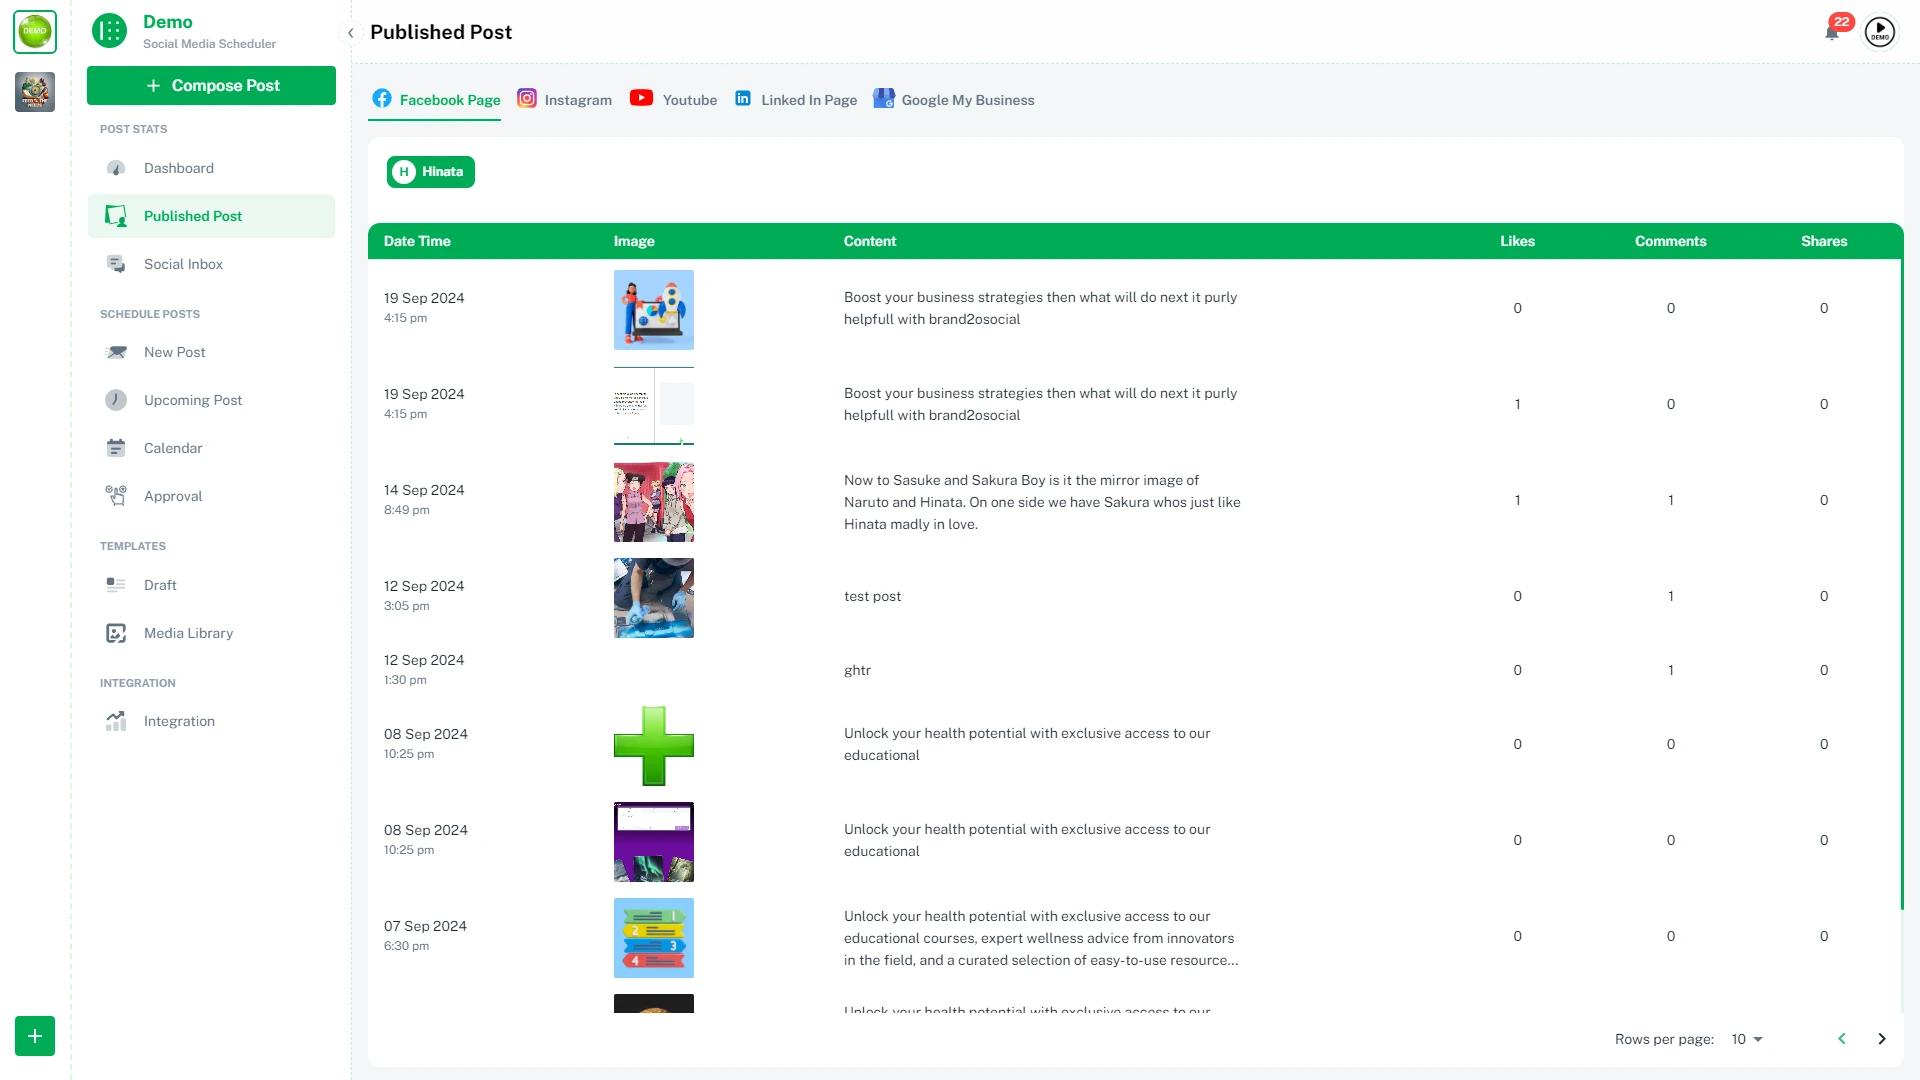Collapse the sidebar using the chevron

(x=350, y=33)
